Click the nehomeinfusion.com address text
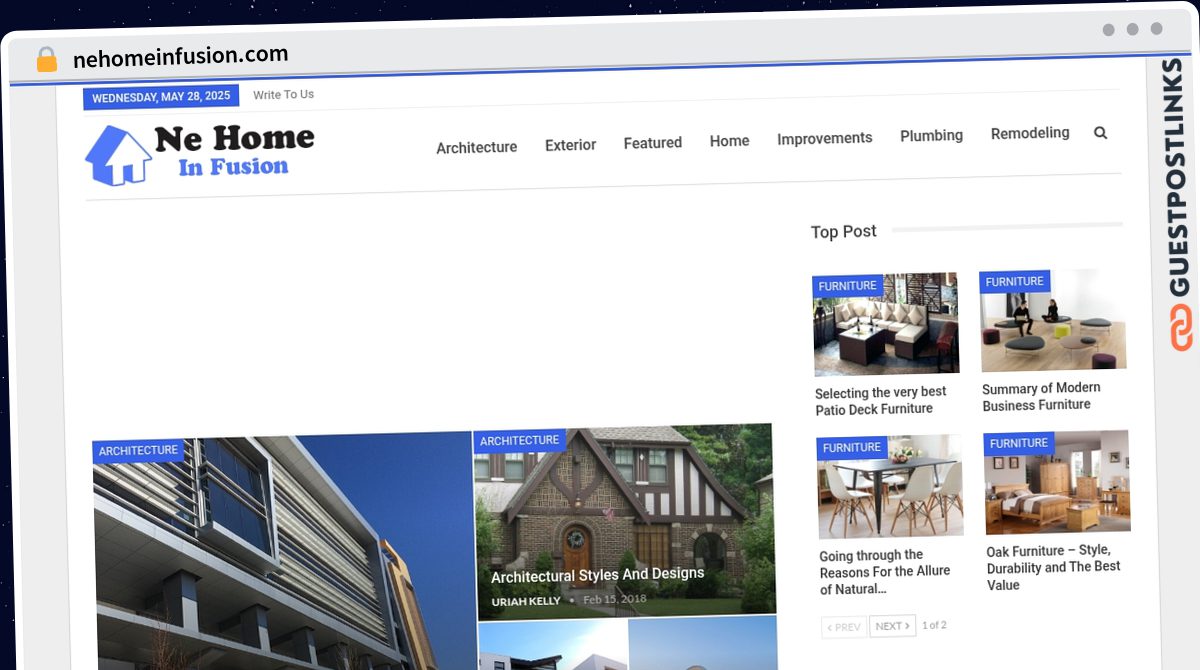1200x670 pixels. point(180,57)
